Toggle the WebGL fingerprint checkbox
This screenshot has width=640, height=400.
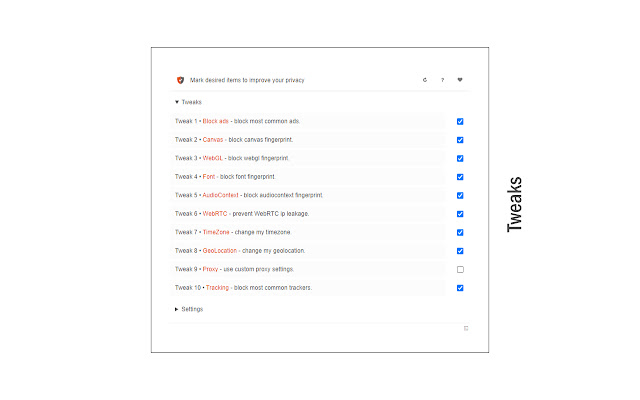pos(460,158)
